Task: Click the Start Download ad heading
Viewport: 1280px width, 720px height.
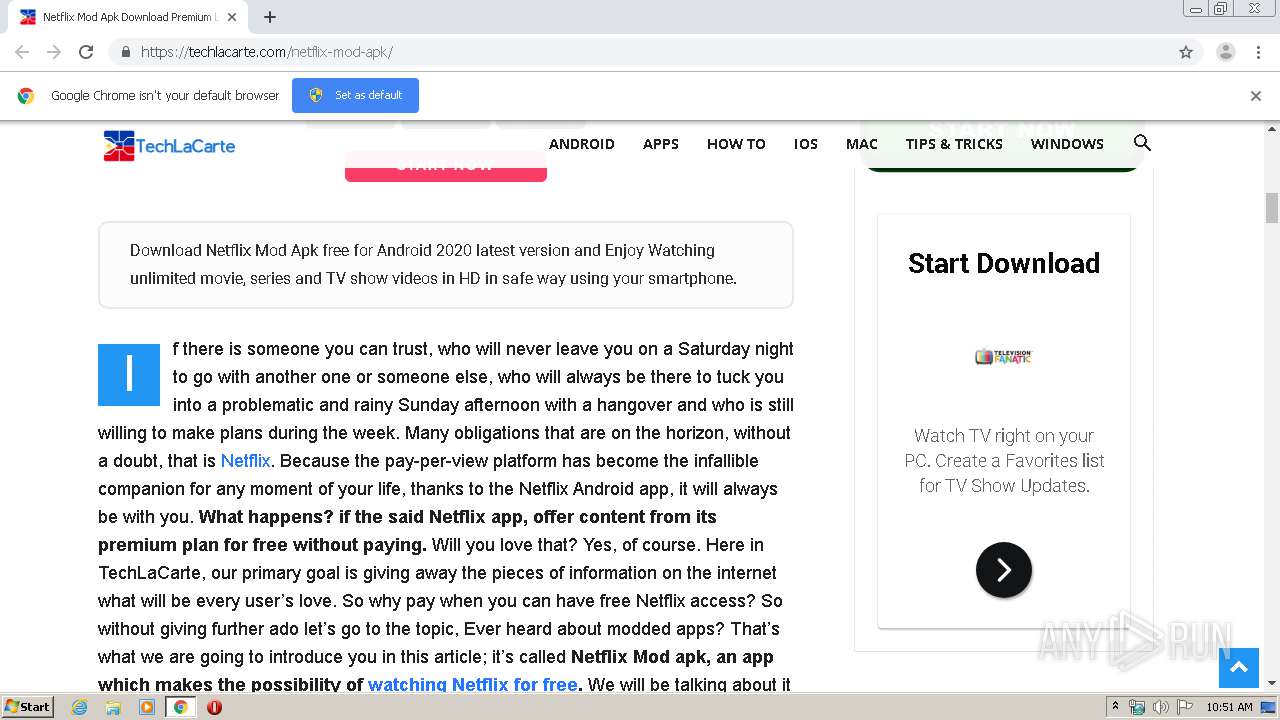Action: click(x=1004, y=263)
